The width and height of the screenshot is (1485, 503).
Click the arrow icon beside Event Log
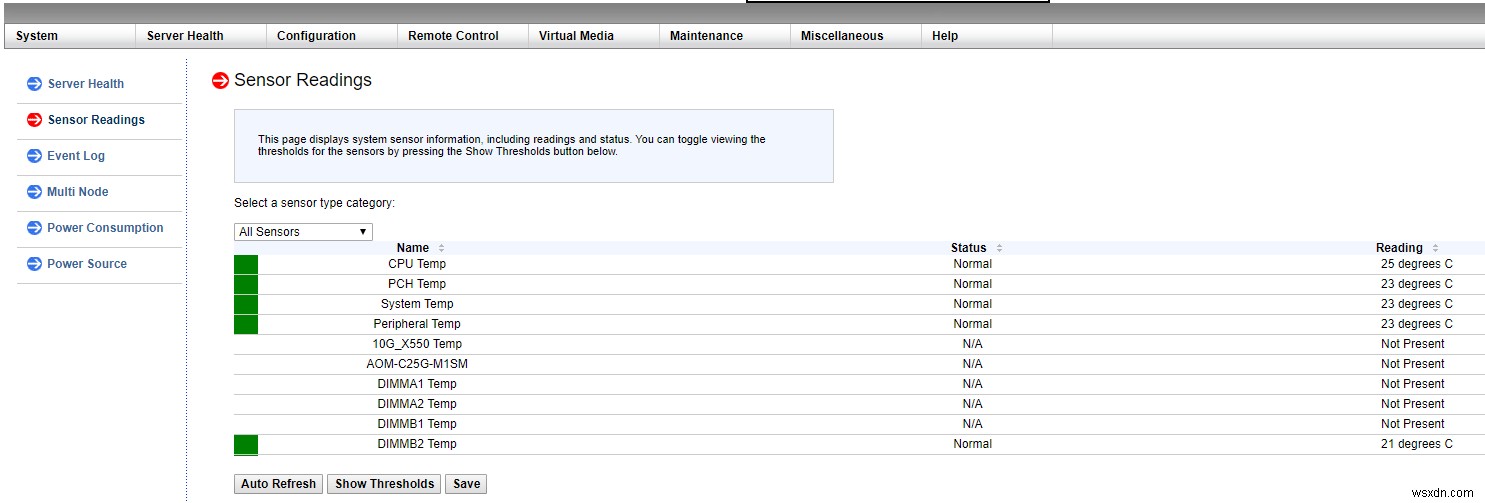point(35,156)
